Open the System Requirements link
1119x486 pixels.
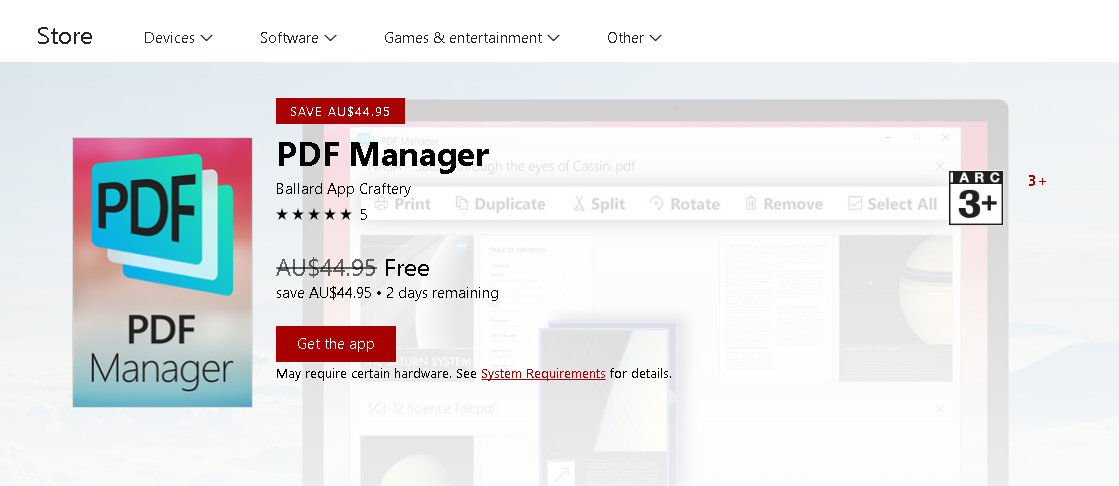(543, 373)
